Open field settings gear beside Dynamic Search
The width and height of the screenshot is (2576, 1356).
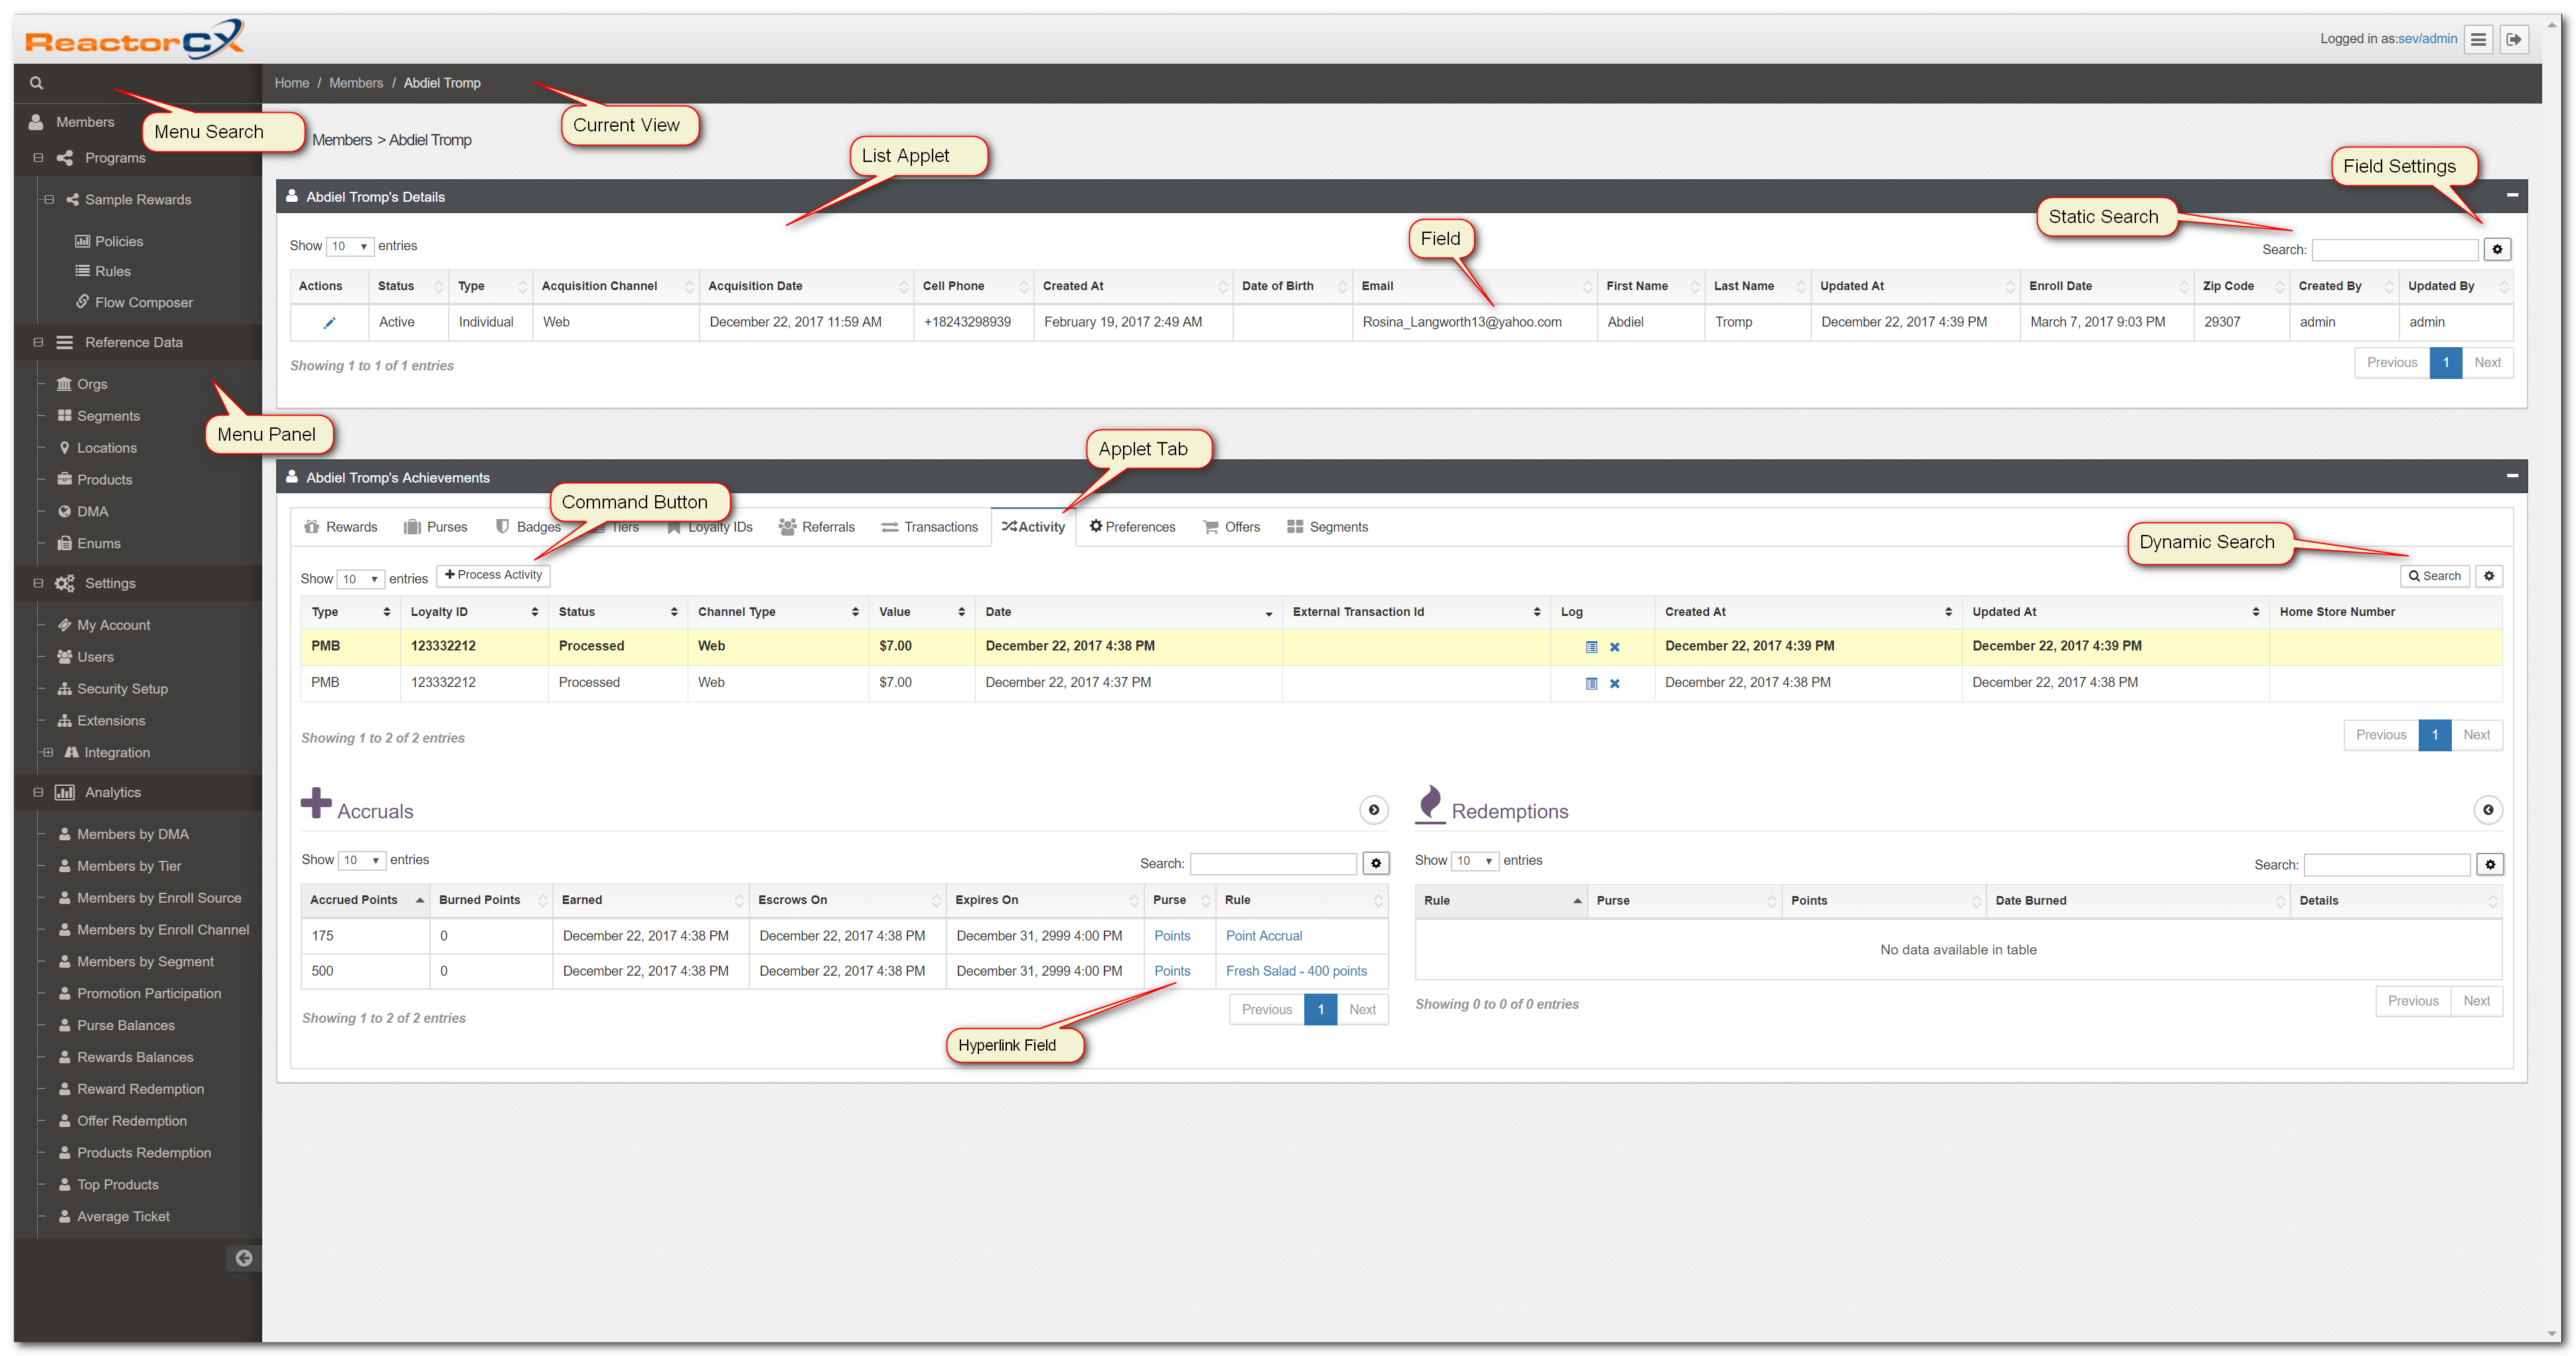2489,576
